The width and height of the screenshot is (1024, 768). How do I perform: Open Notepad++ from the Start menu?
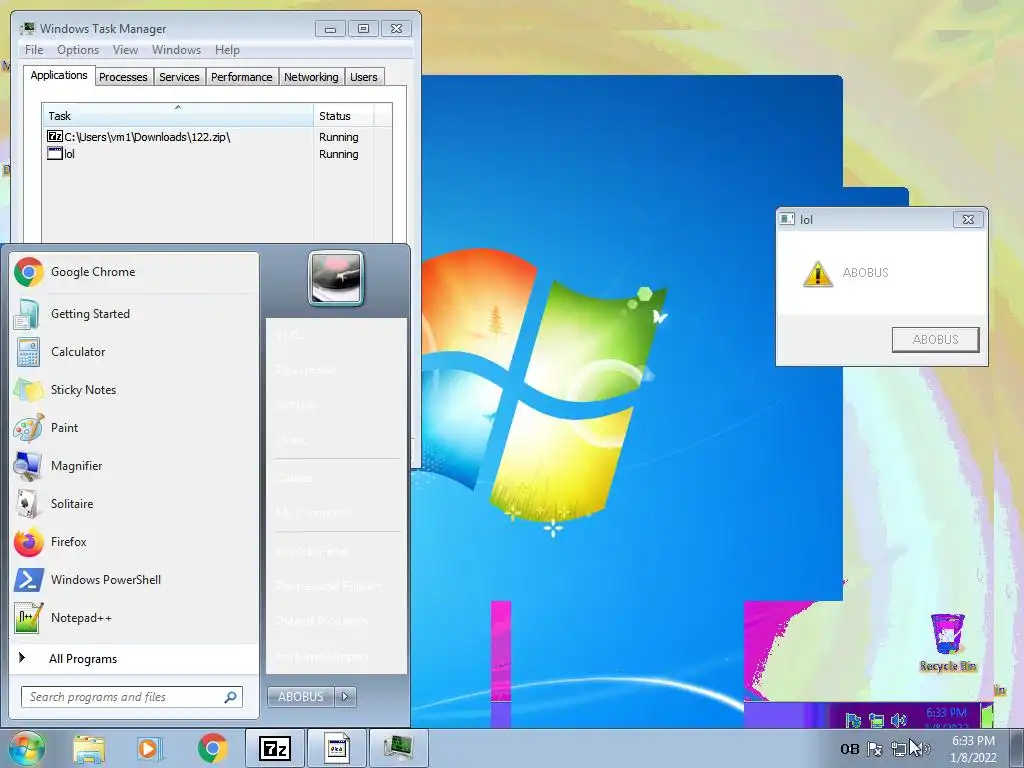click(134, 618)
